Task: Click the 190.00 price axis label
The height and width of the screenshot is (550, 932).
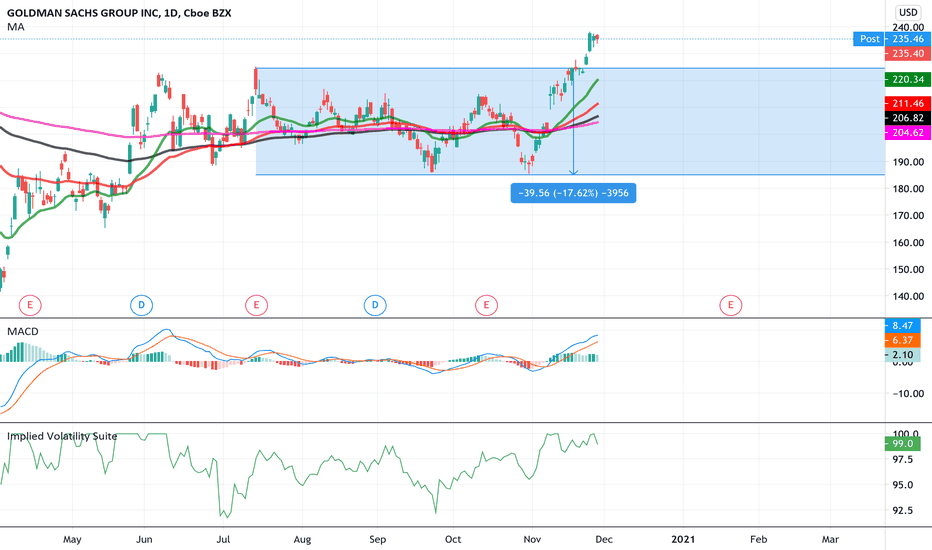Action: click(x=908, y=162)
